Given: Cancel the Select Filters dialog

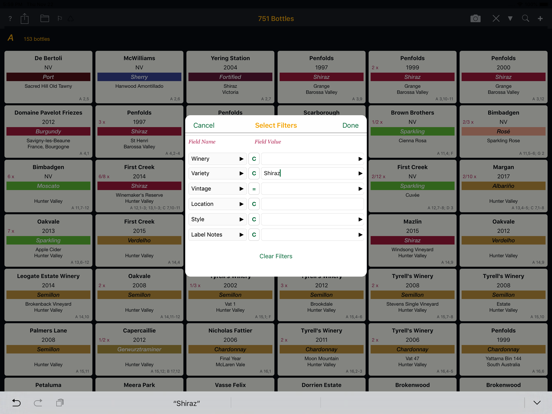Looking at the screenshot, I should pyautogui.click(x=203, y=125).
